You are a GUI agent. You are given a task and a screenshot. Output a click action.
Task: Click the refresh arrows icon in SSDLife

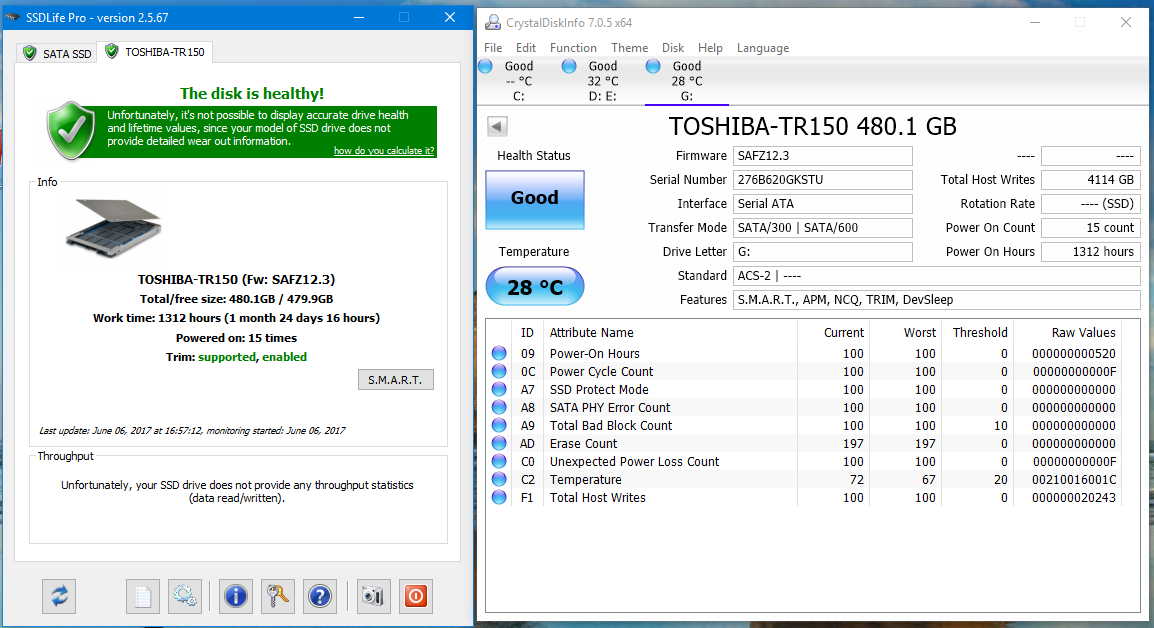click(x=60, y=596)
